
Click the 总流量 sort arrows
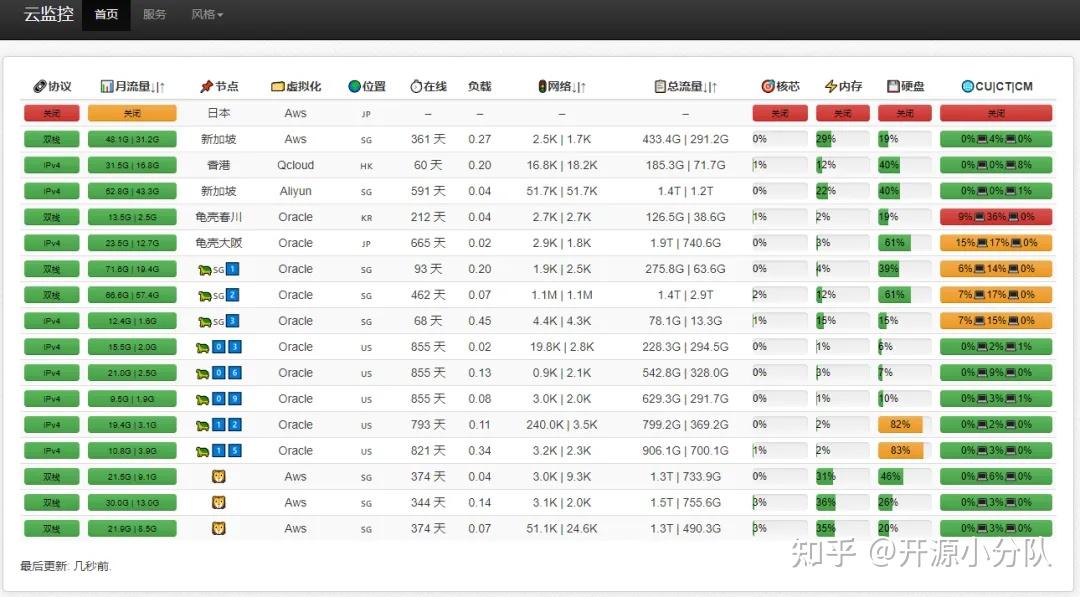[709, 86]
